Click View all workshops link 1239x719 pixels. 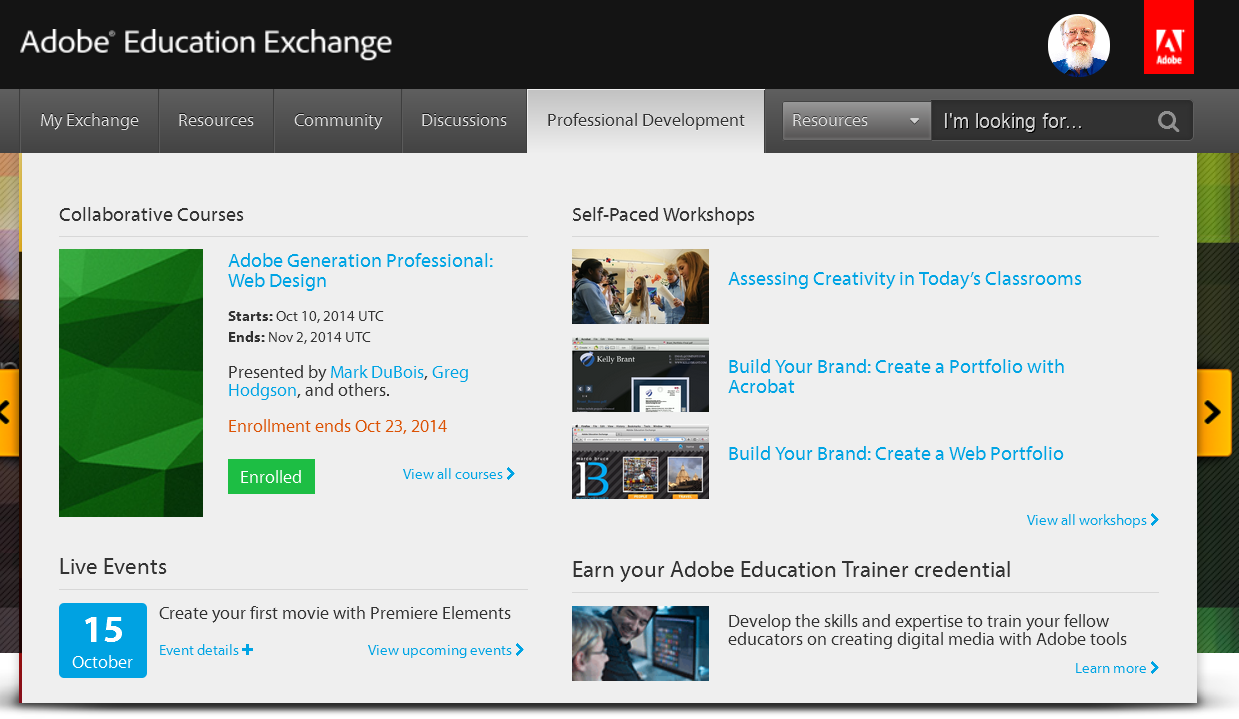coord(1093,520)
